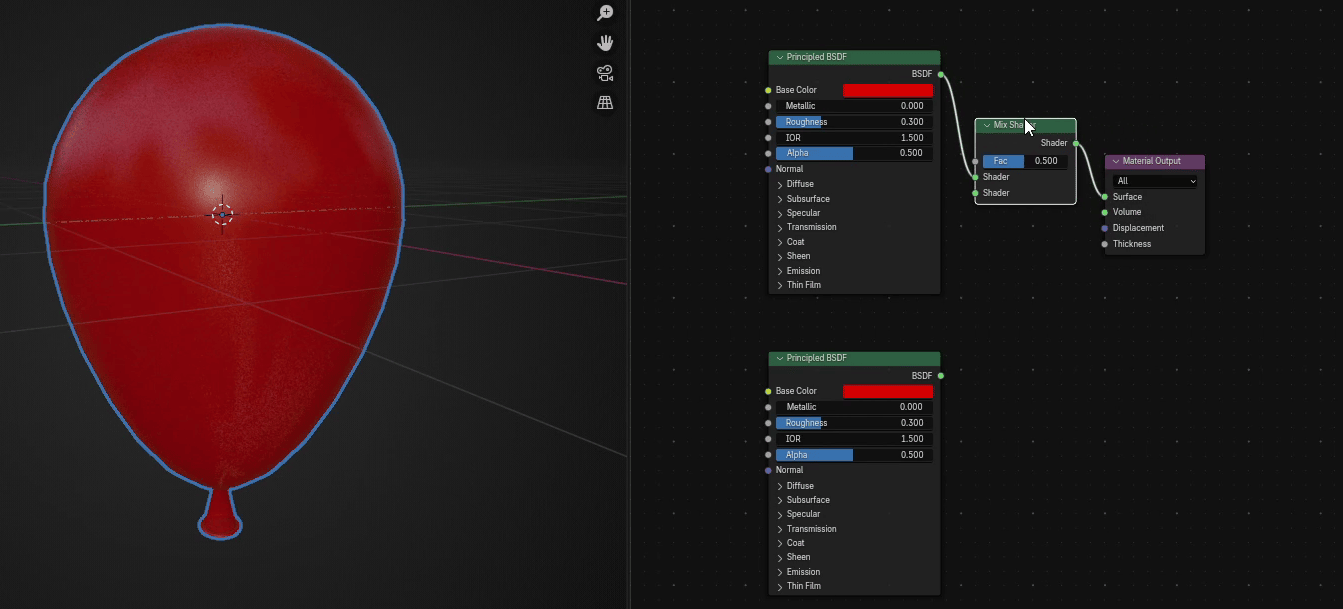Open the "All" dropdown in Material Output
1343x609 pixels.
[1155, 181]
